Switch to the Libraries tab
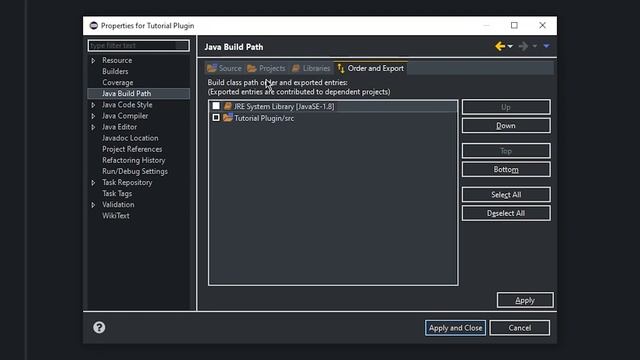 [311, 68]
